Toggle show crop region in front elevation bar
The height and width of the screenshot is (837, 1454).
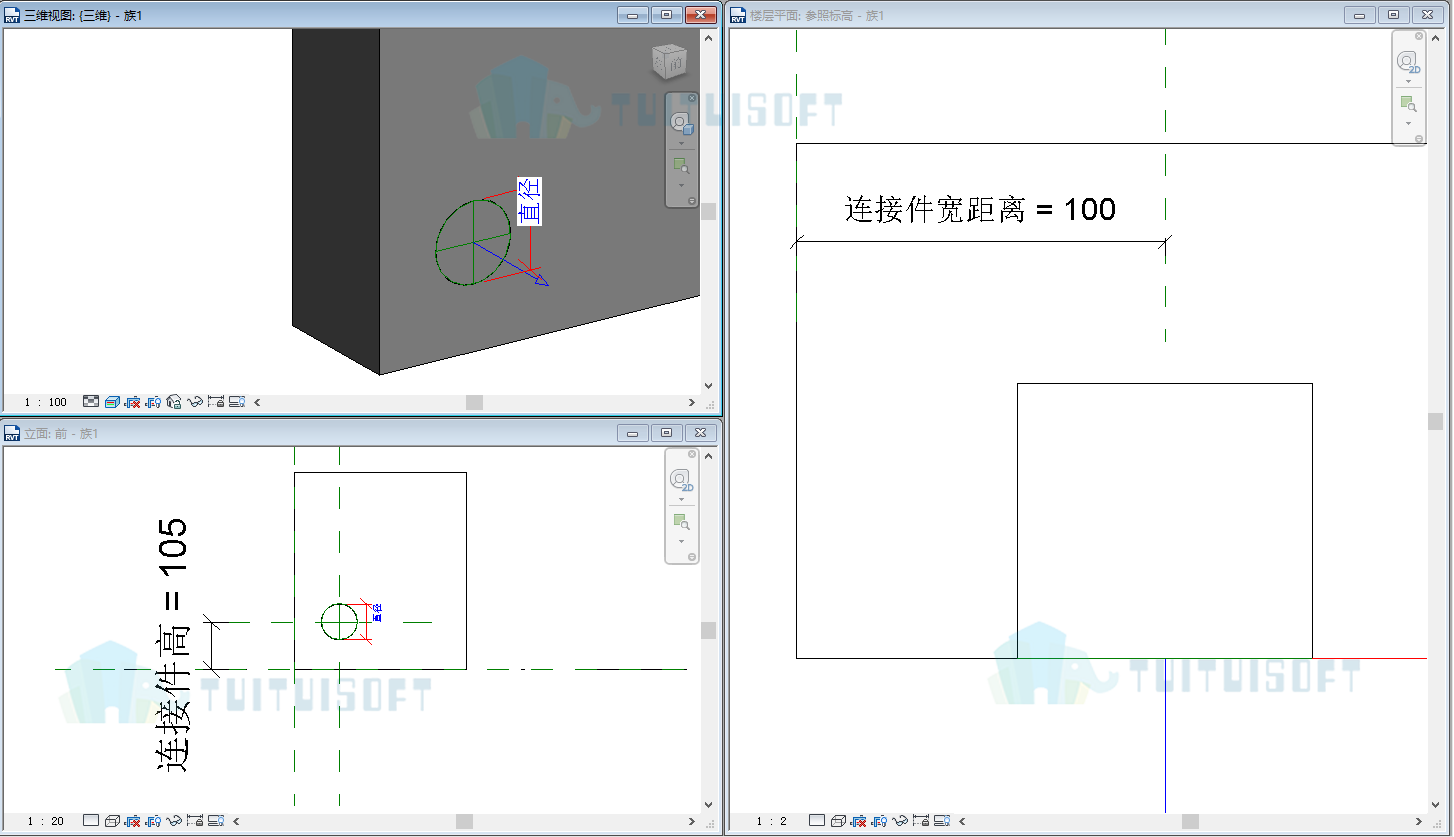pyautogui.click(x=153, y=821)
